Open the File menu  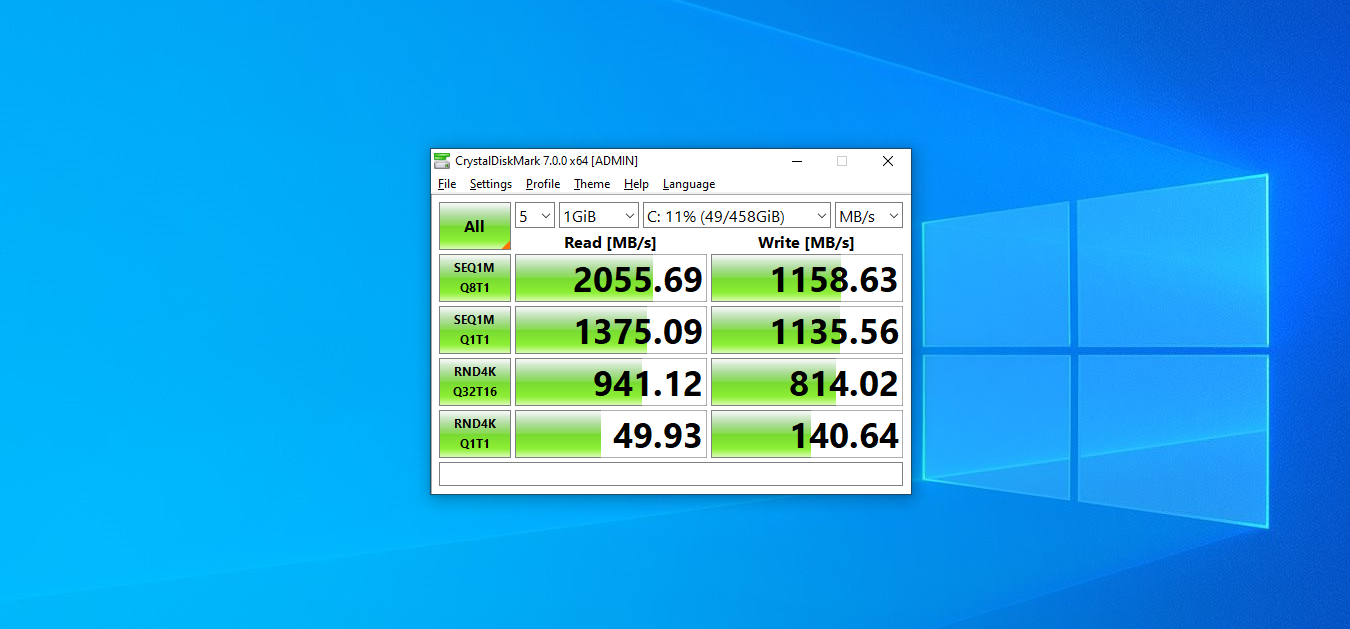tap(447, 184)
